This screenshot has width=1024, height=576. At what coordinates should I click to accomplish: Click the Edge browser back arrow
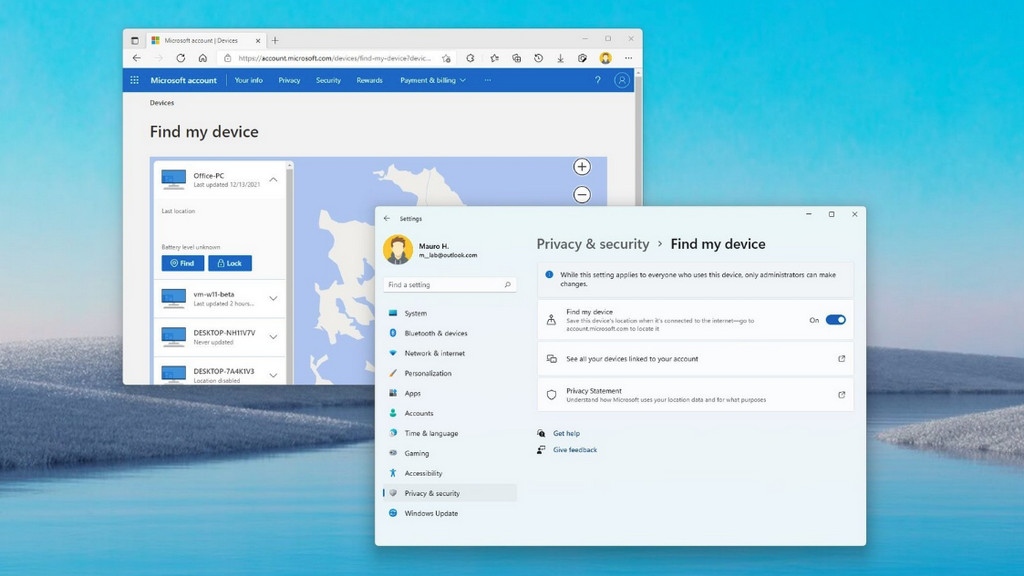point(136,58)
